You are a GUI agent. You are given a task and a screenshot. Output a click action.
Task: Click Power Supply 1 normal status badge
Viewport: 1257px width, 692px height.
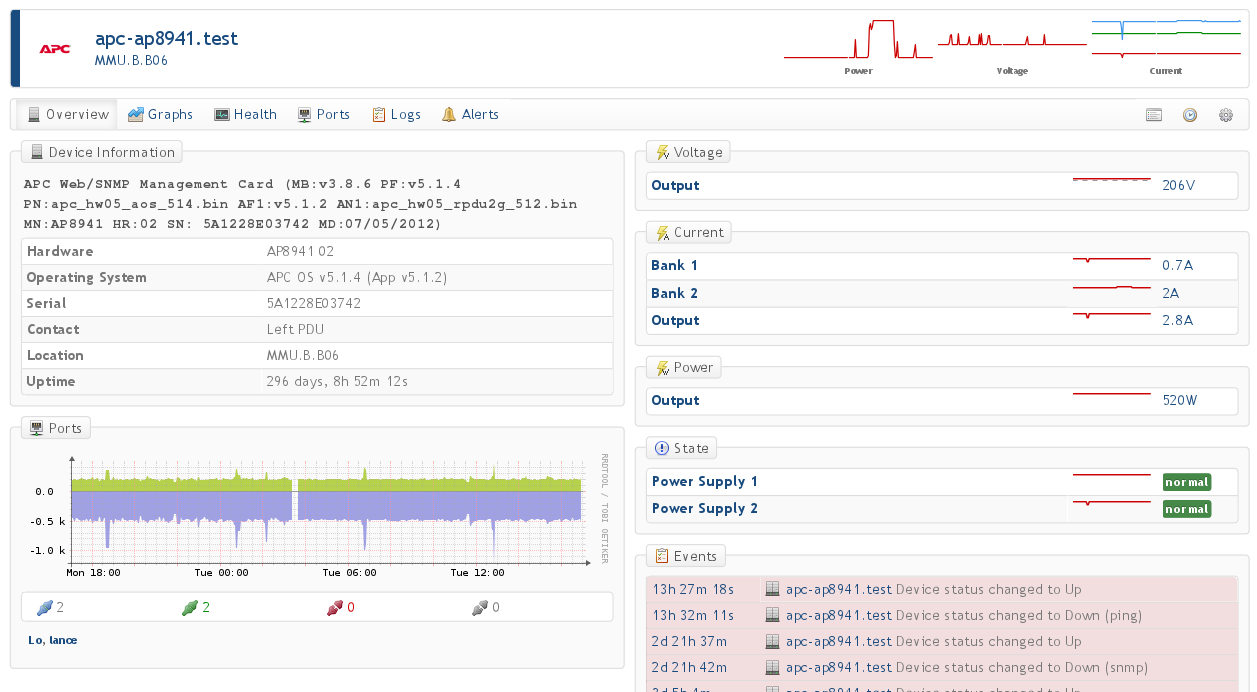1187,482
